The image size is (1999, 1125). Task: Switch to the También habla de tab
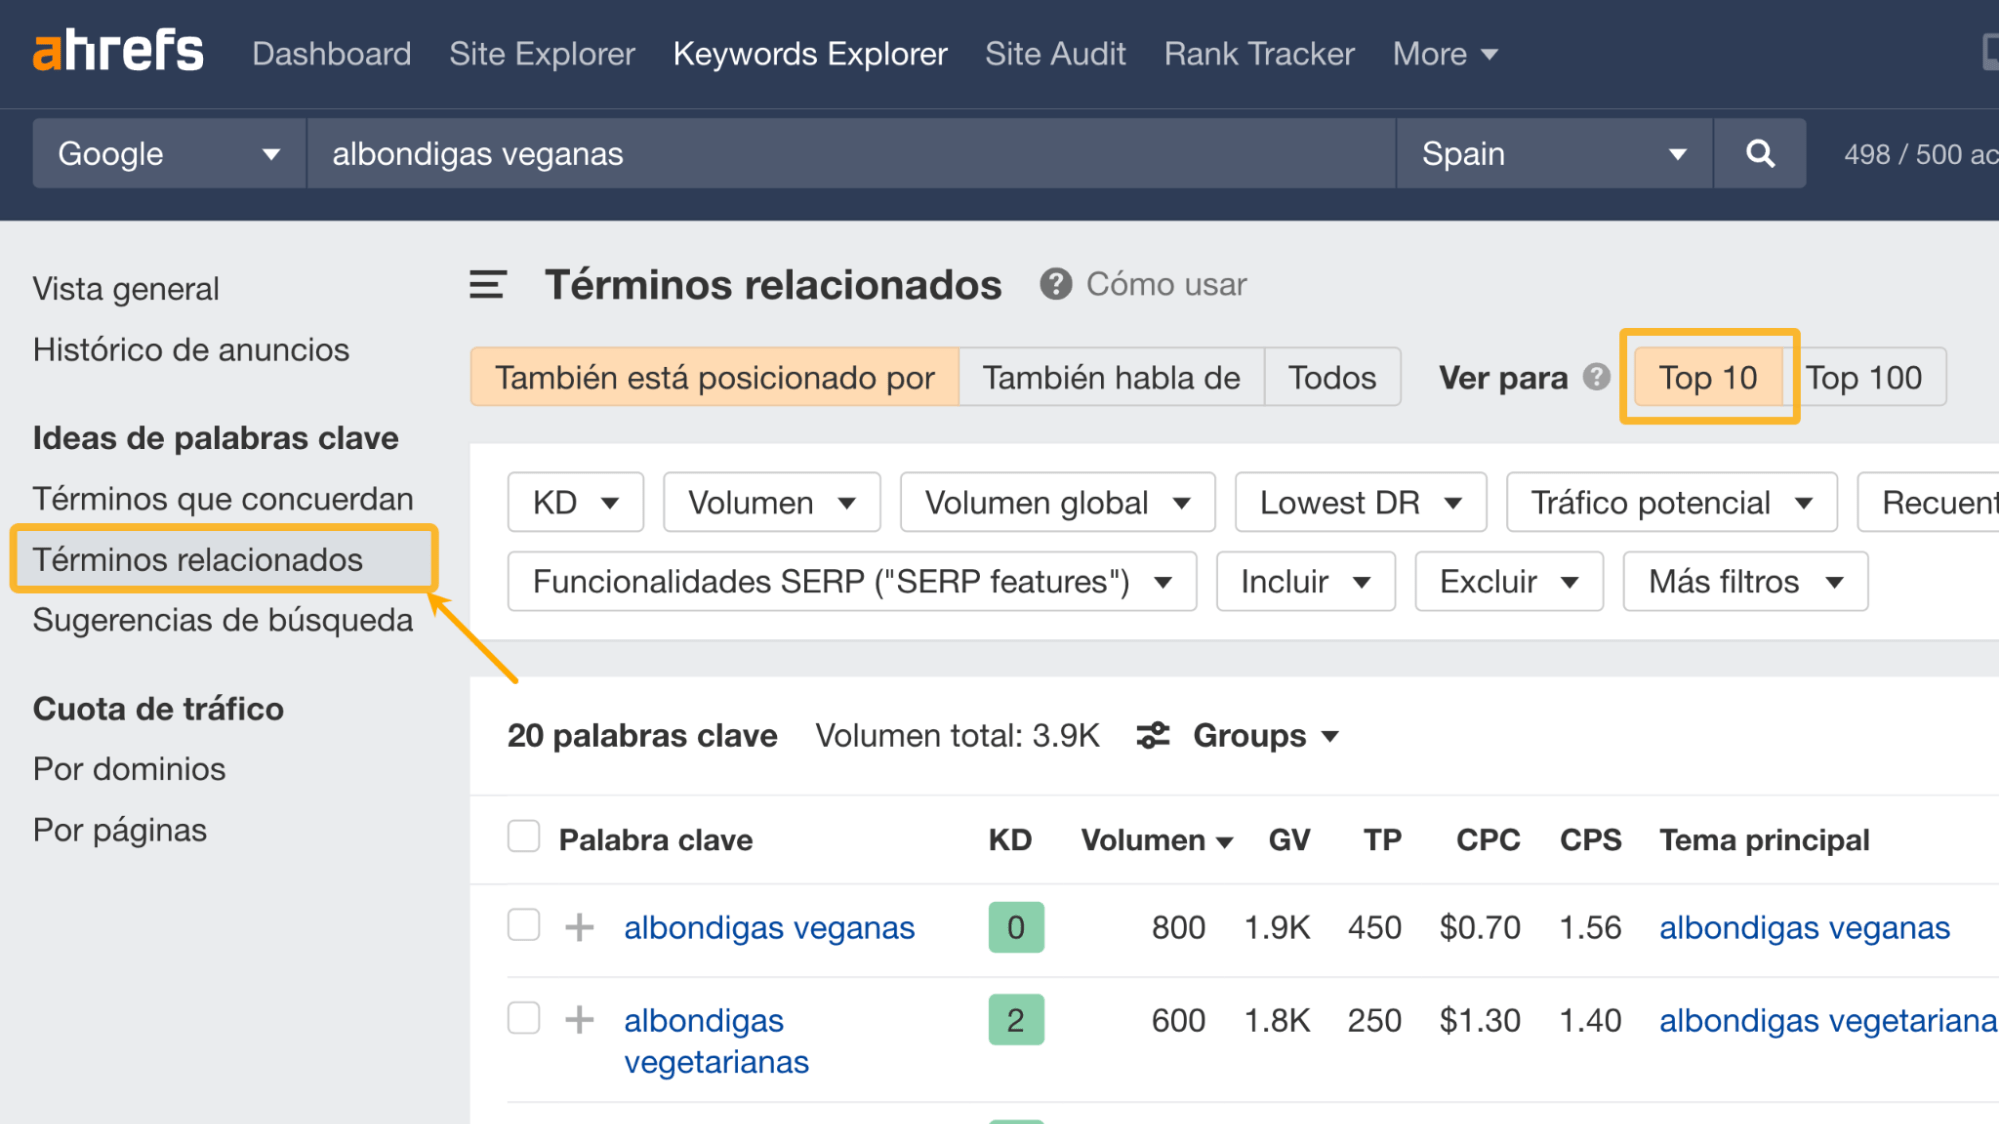click(x=1112, y=377)
